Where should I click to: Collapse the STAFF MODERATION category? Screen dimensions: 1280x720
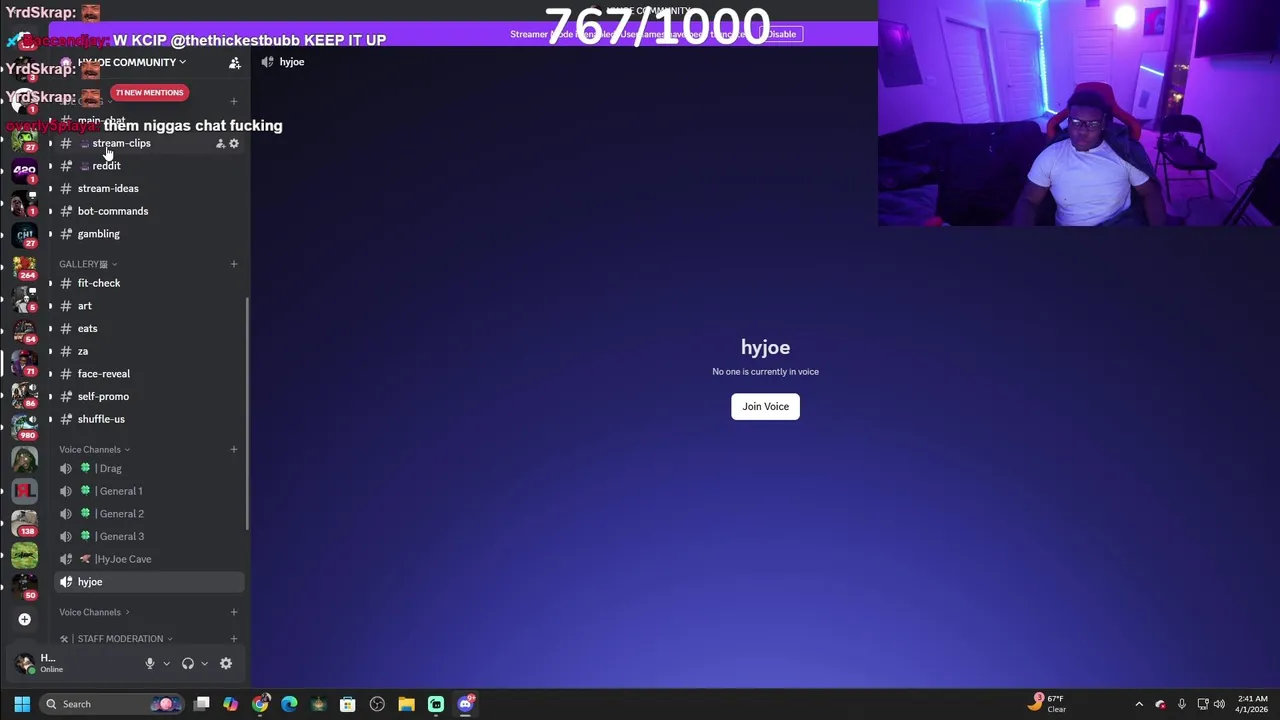tap(116, 638)
